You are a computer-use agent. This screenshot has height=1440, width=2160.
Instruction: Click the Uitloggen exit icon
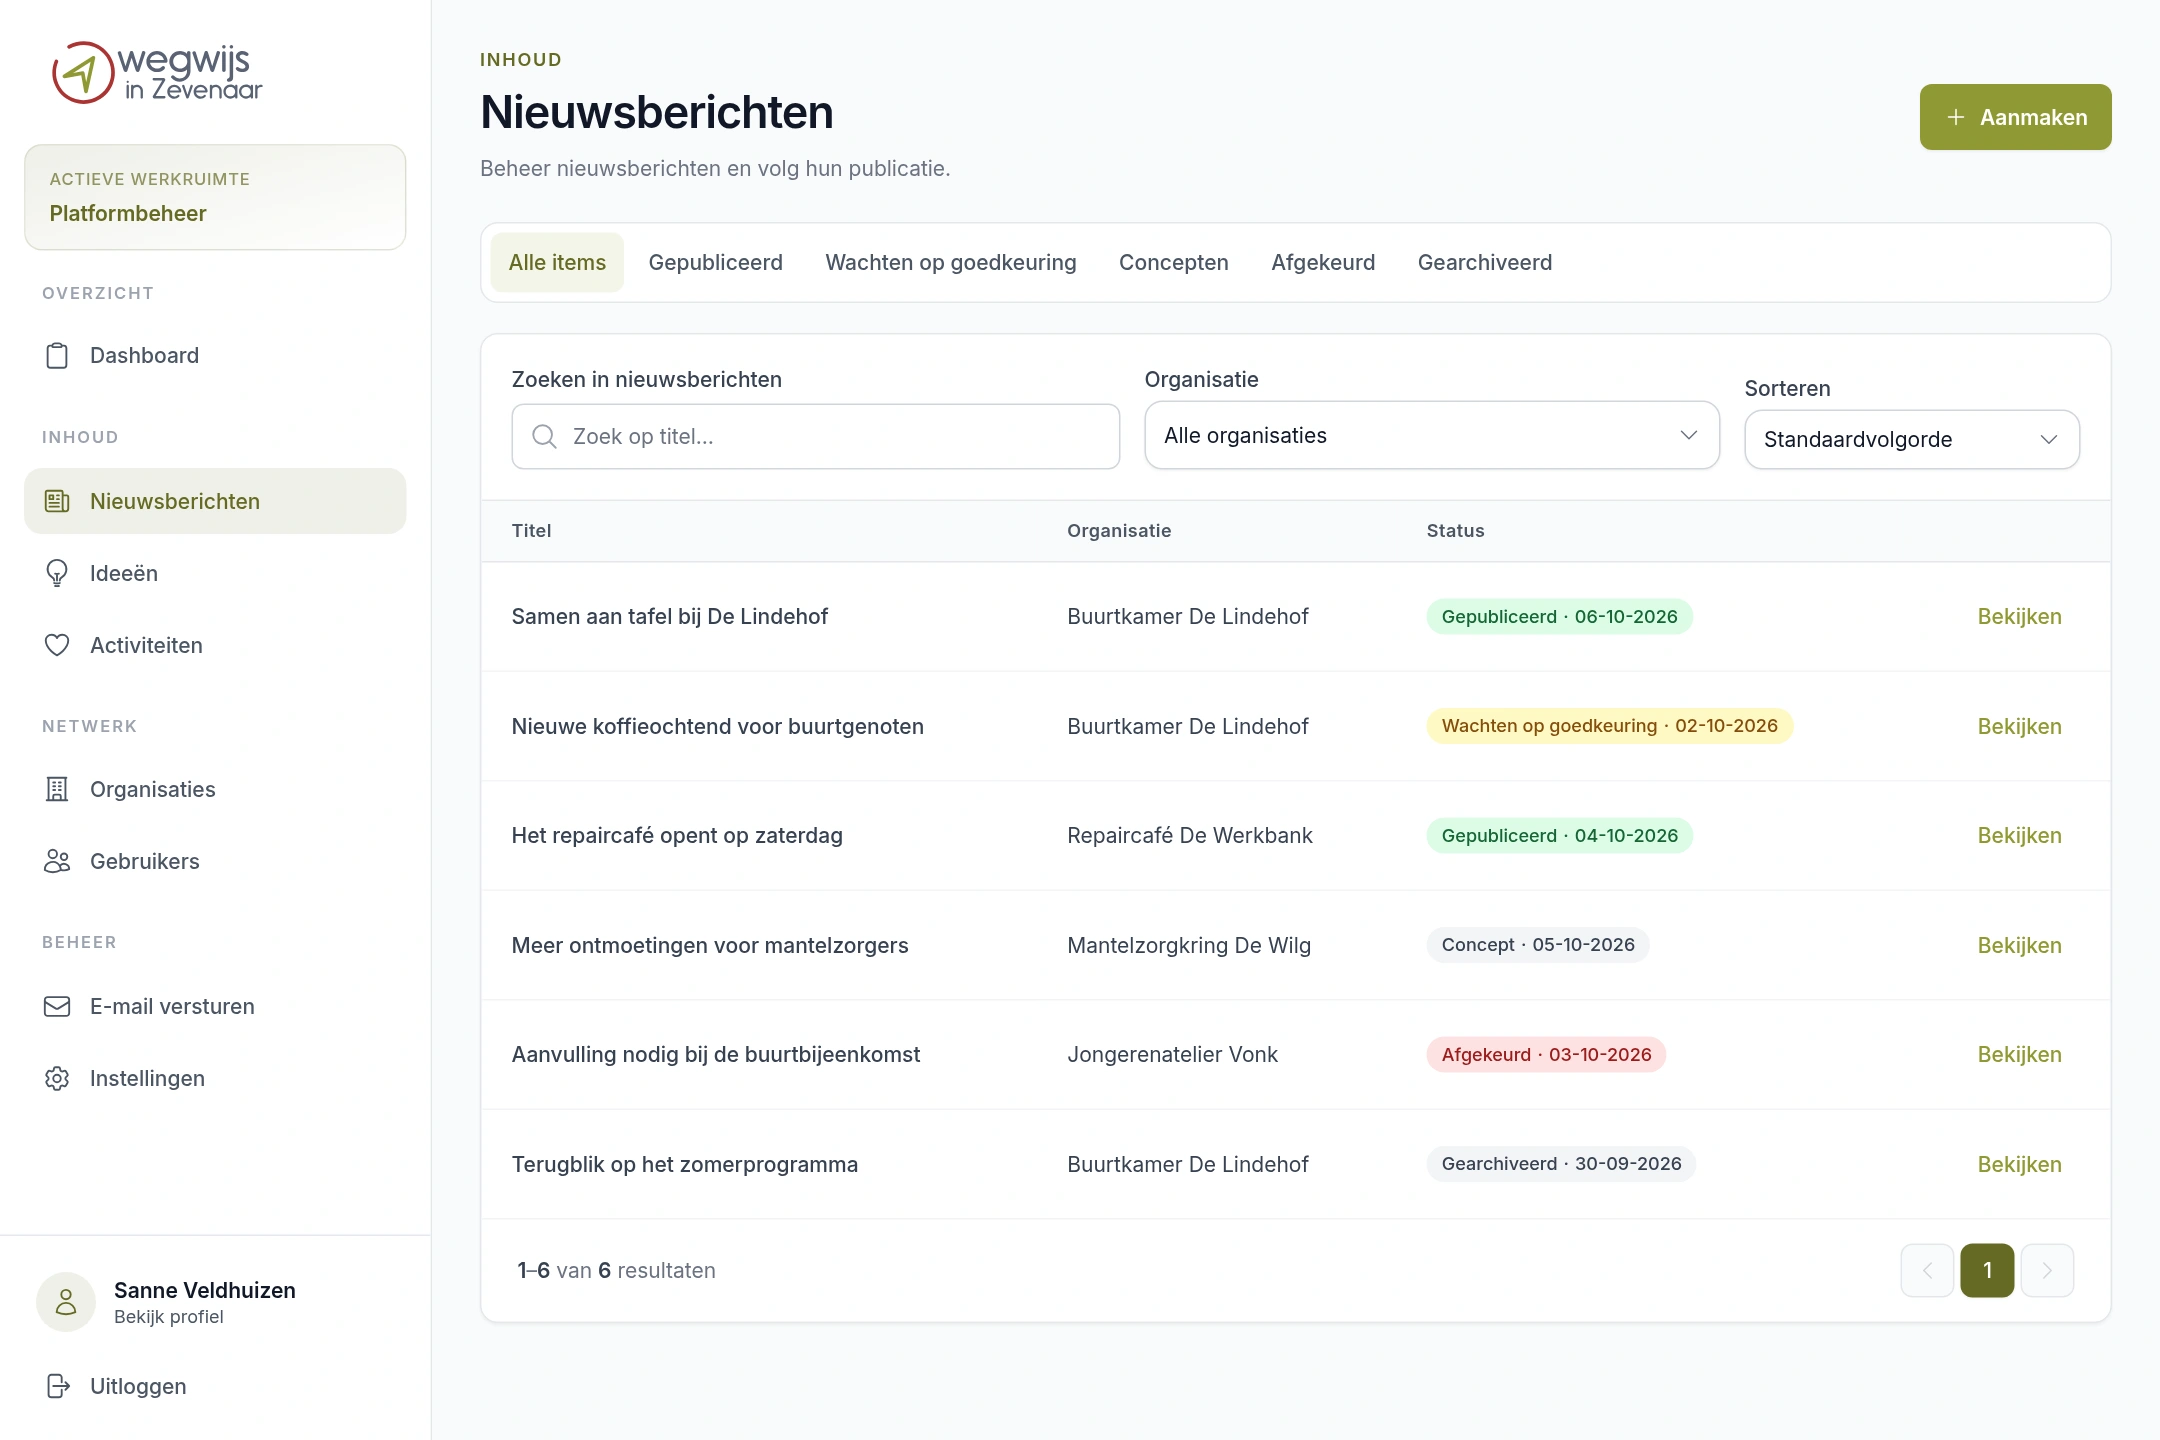pos(59,1386)
